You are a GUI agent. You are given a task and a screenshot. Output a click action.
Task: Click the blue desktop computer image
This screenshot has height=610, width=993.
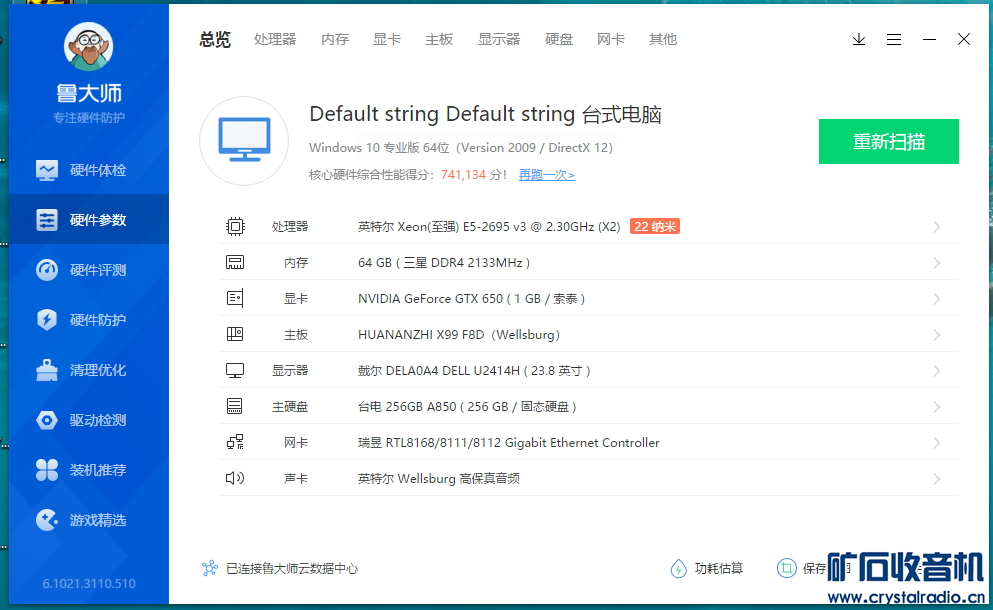(244, 141)
